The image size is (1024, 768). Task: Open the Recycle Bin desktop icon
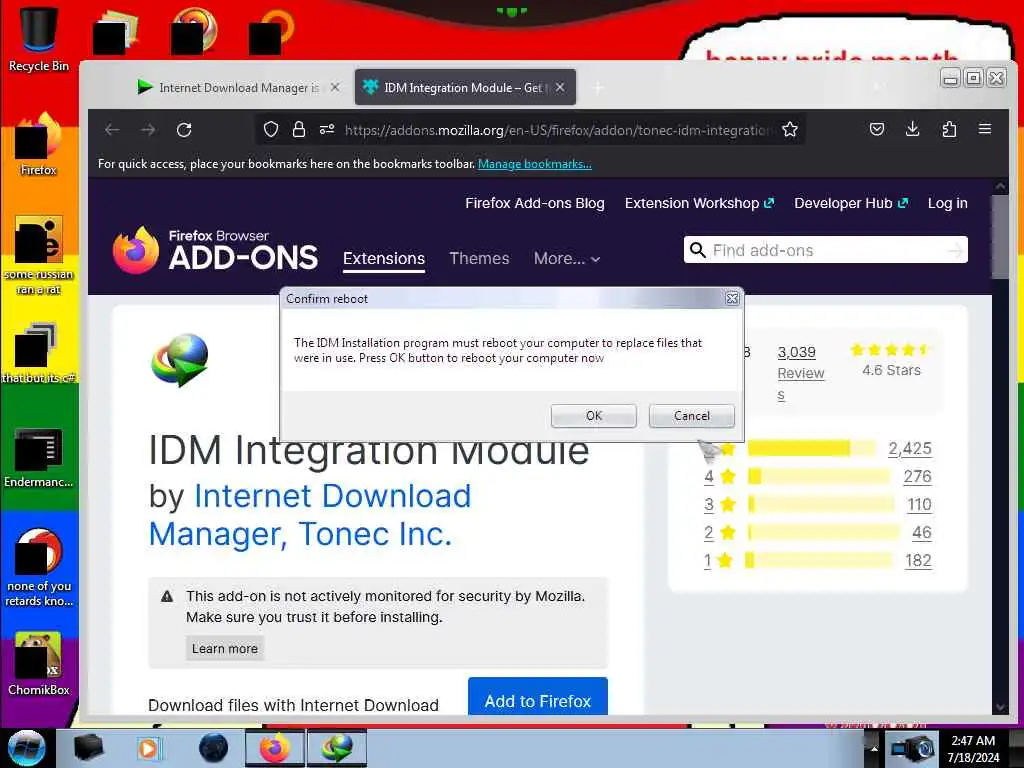(x=39, y=39)
